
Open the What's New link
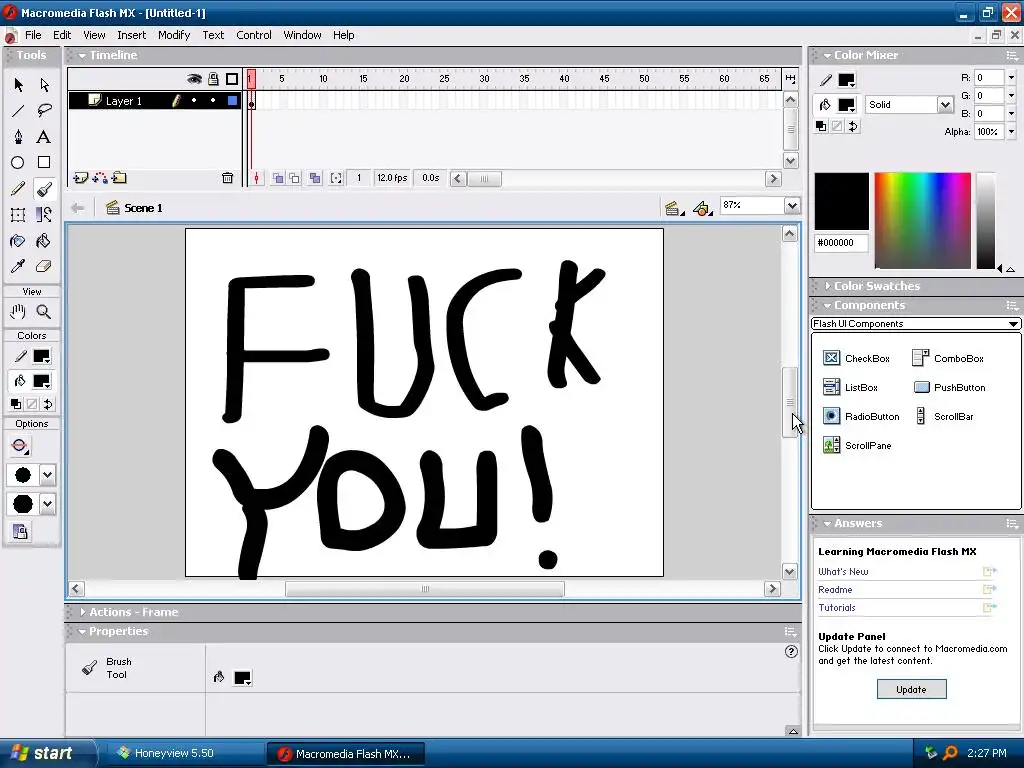pos(843,571)
